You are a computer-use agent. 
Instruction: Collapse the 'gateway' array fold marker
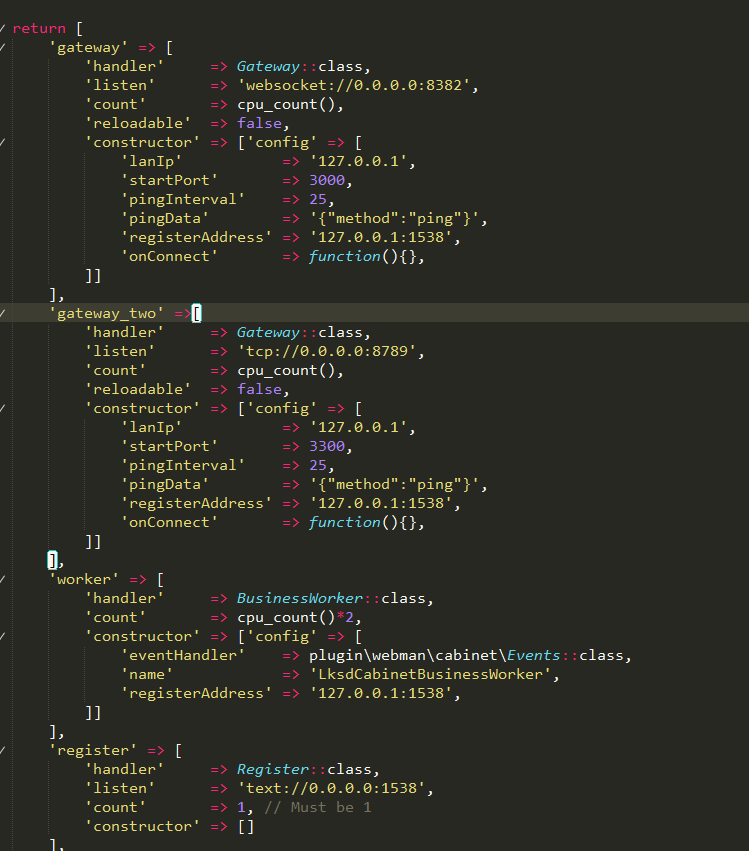pyautogui.click(x=2, y=47)
